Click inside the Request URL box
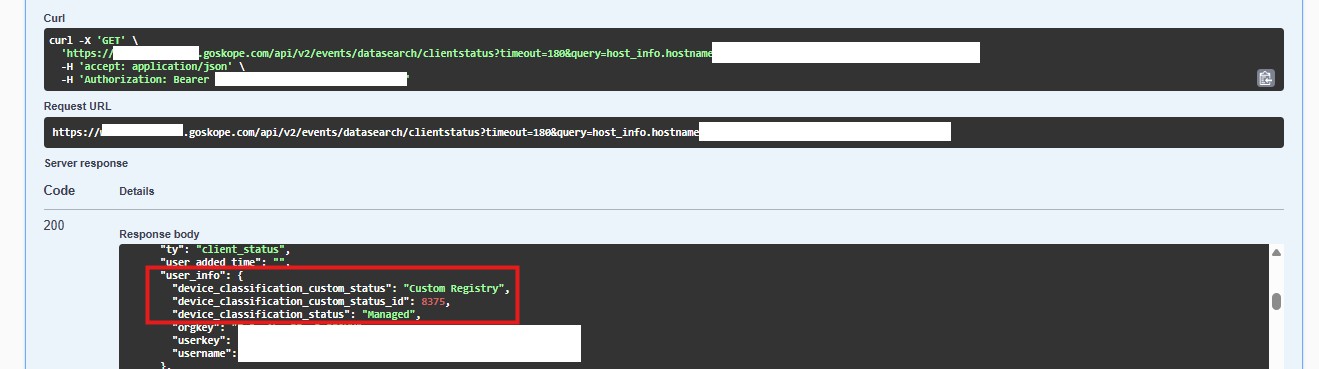 click(663, 132)
